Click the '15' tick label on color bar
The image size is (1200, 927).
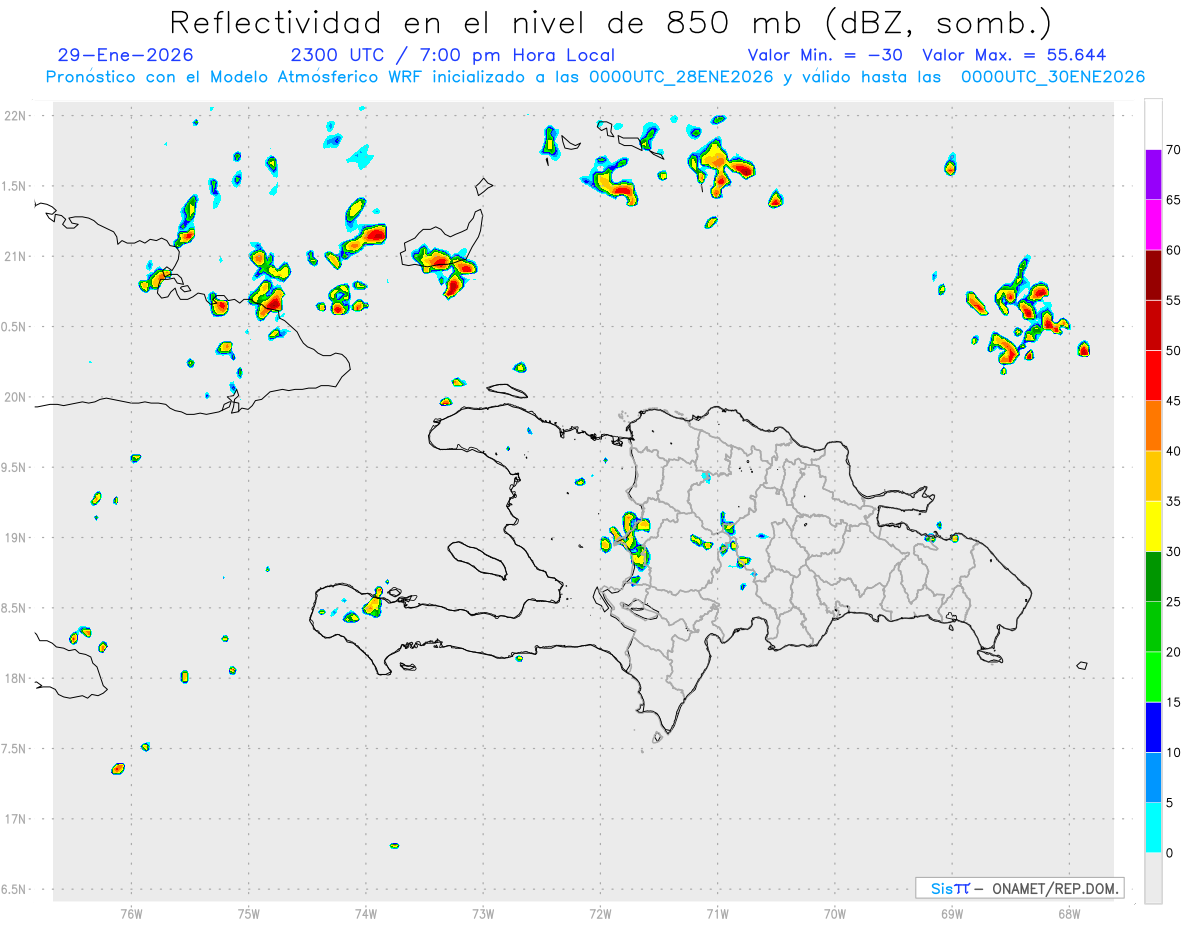click(x=1173, y=703)
